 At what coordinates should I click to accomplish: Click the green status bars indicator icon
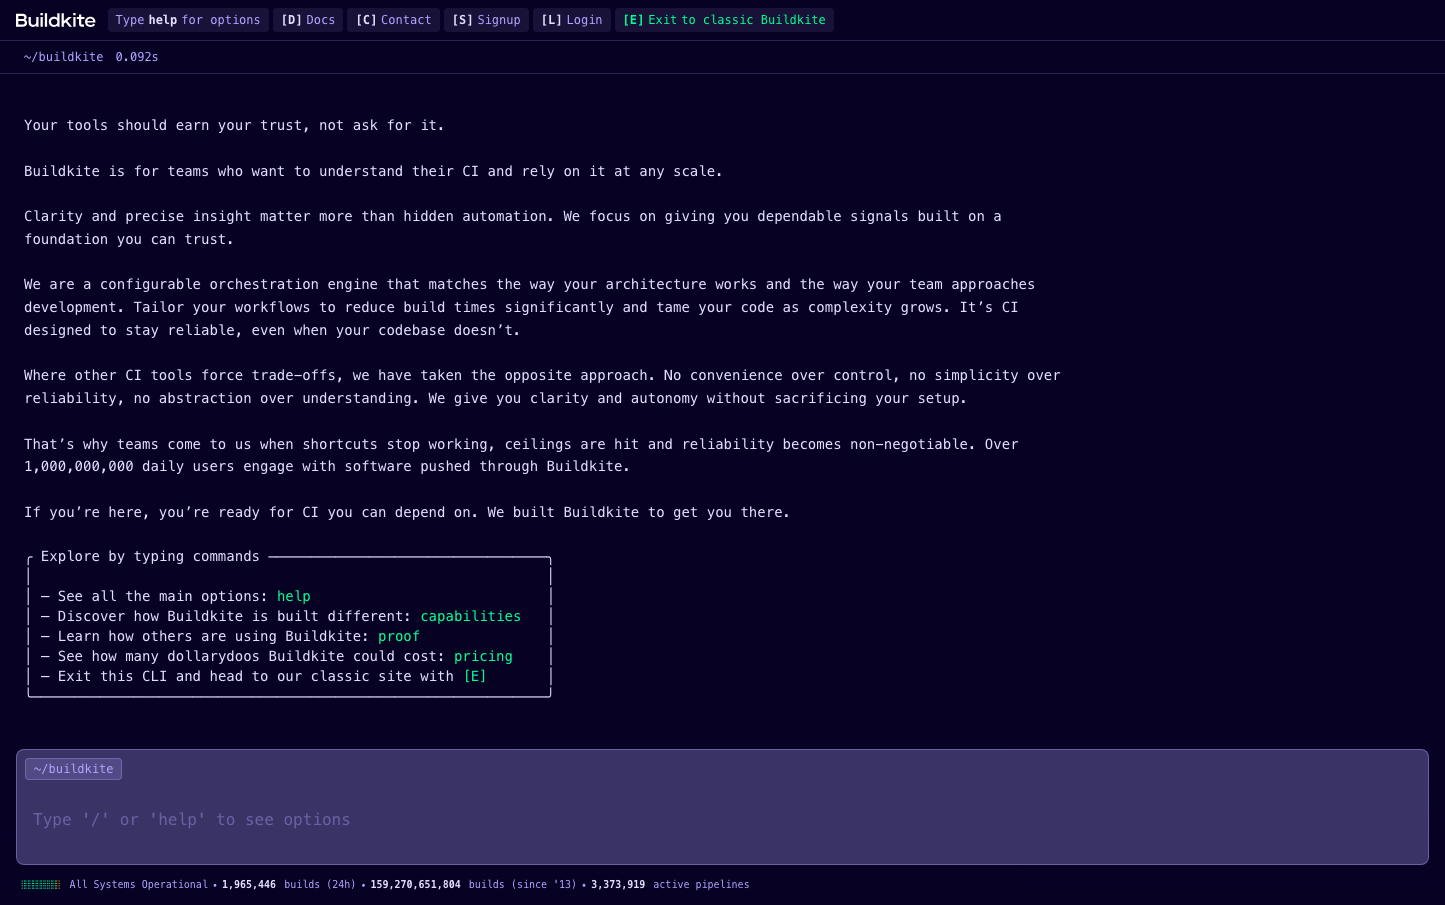(x=41, y=885)
